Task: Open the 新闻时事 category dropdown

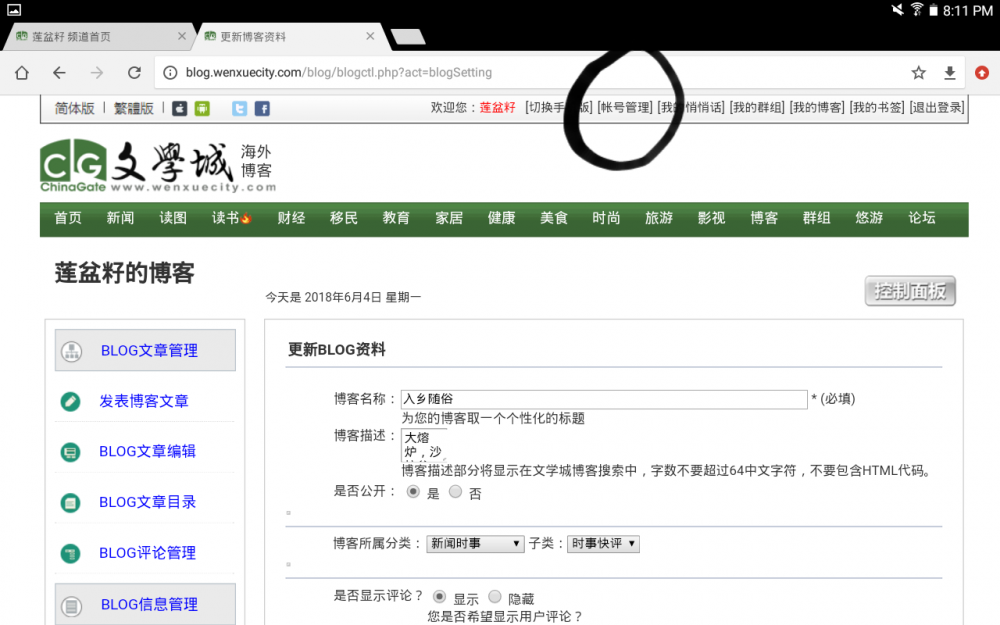Action: tap(475, 544)
